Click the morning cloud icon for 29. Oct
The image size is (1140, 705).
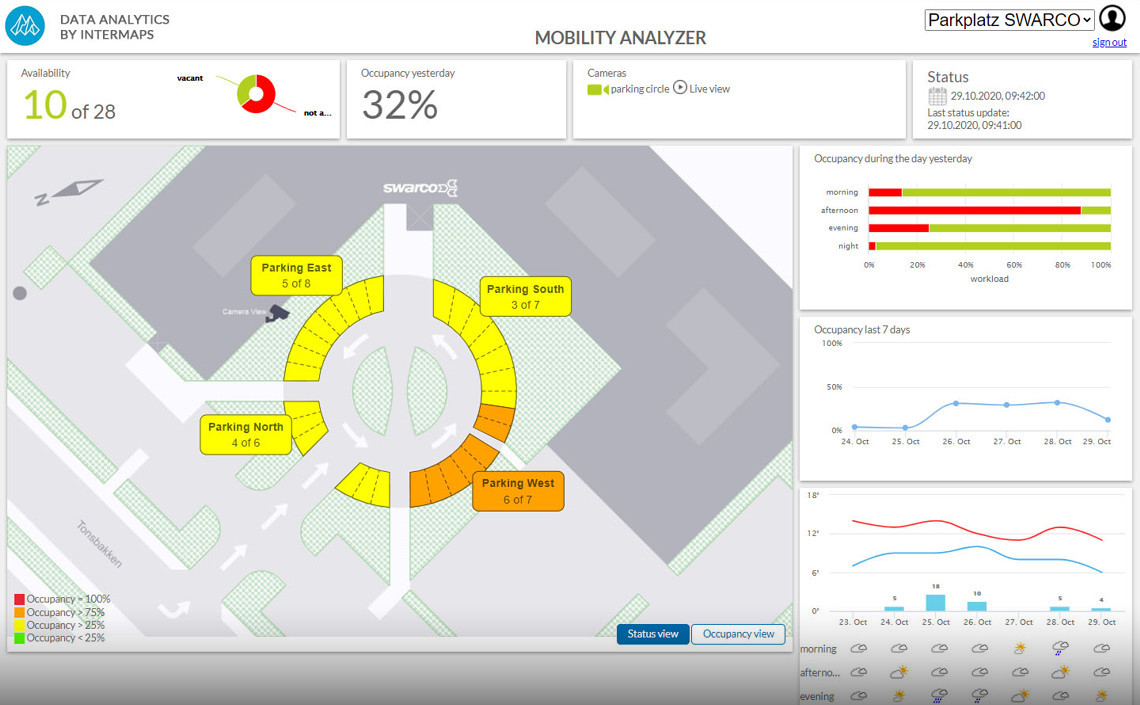(x=1101, y=648)
